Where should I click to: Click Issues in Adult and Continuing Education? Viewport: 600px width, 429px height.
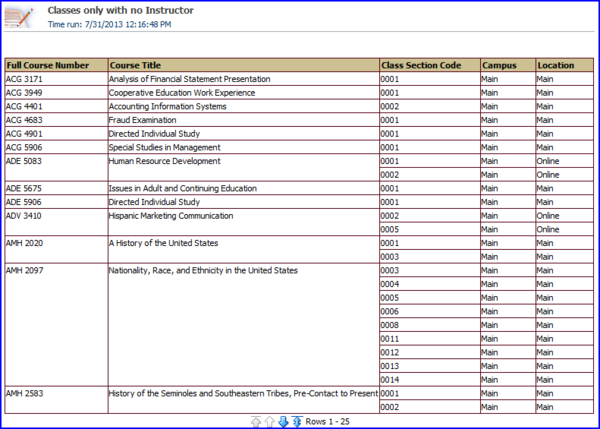pos(183,188)
